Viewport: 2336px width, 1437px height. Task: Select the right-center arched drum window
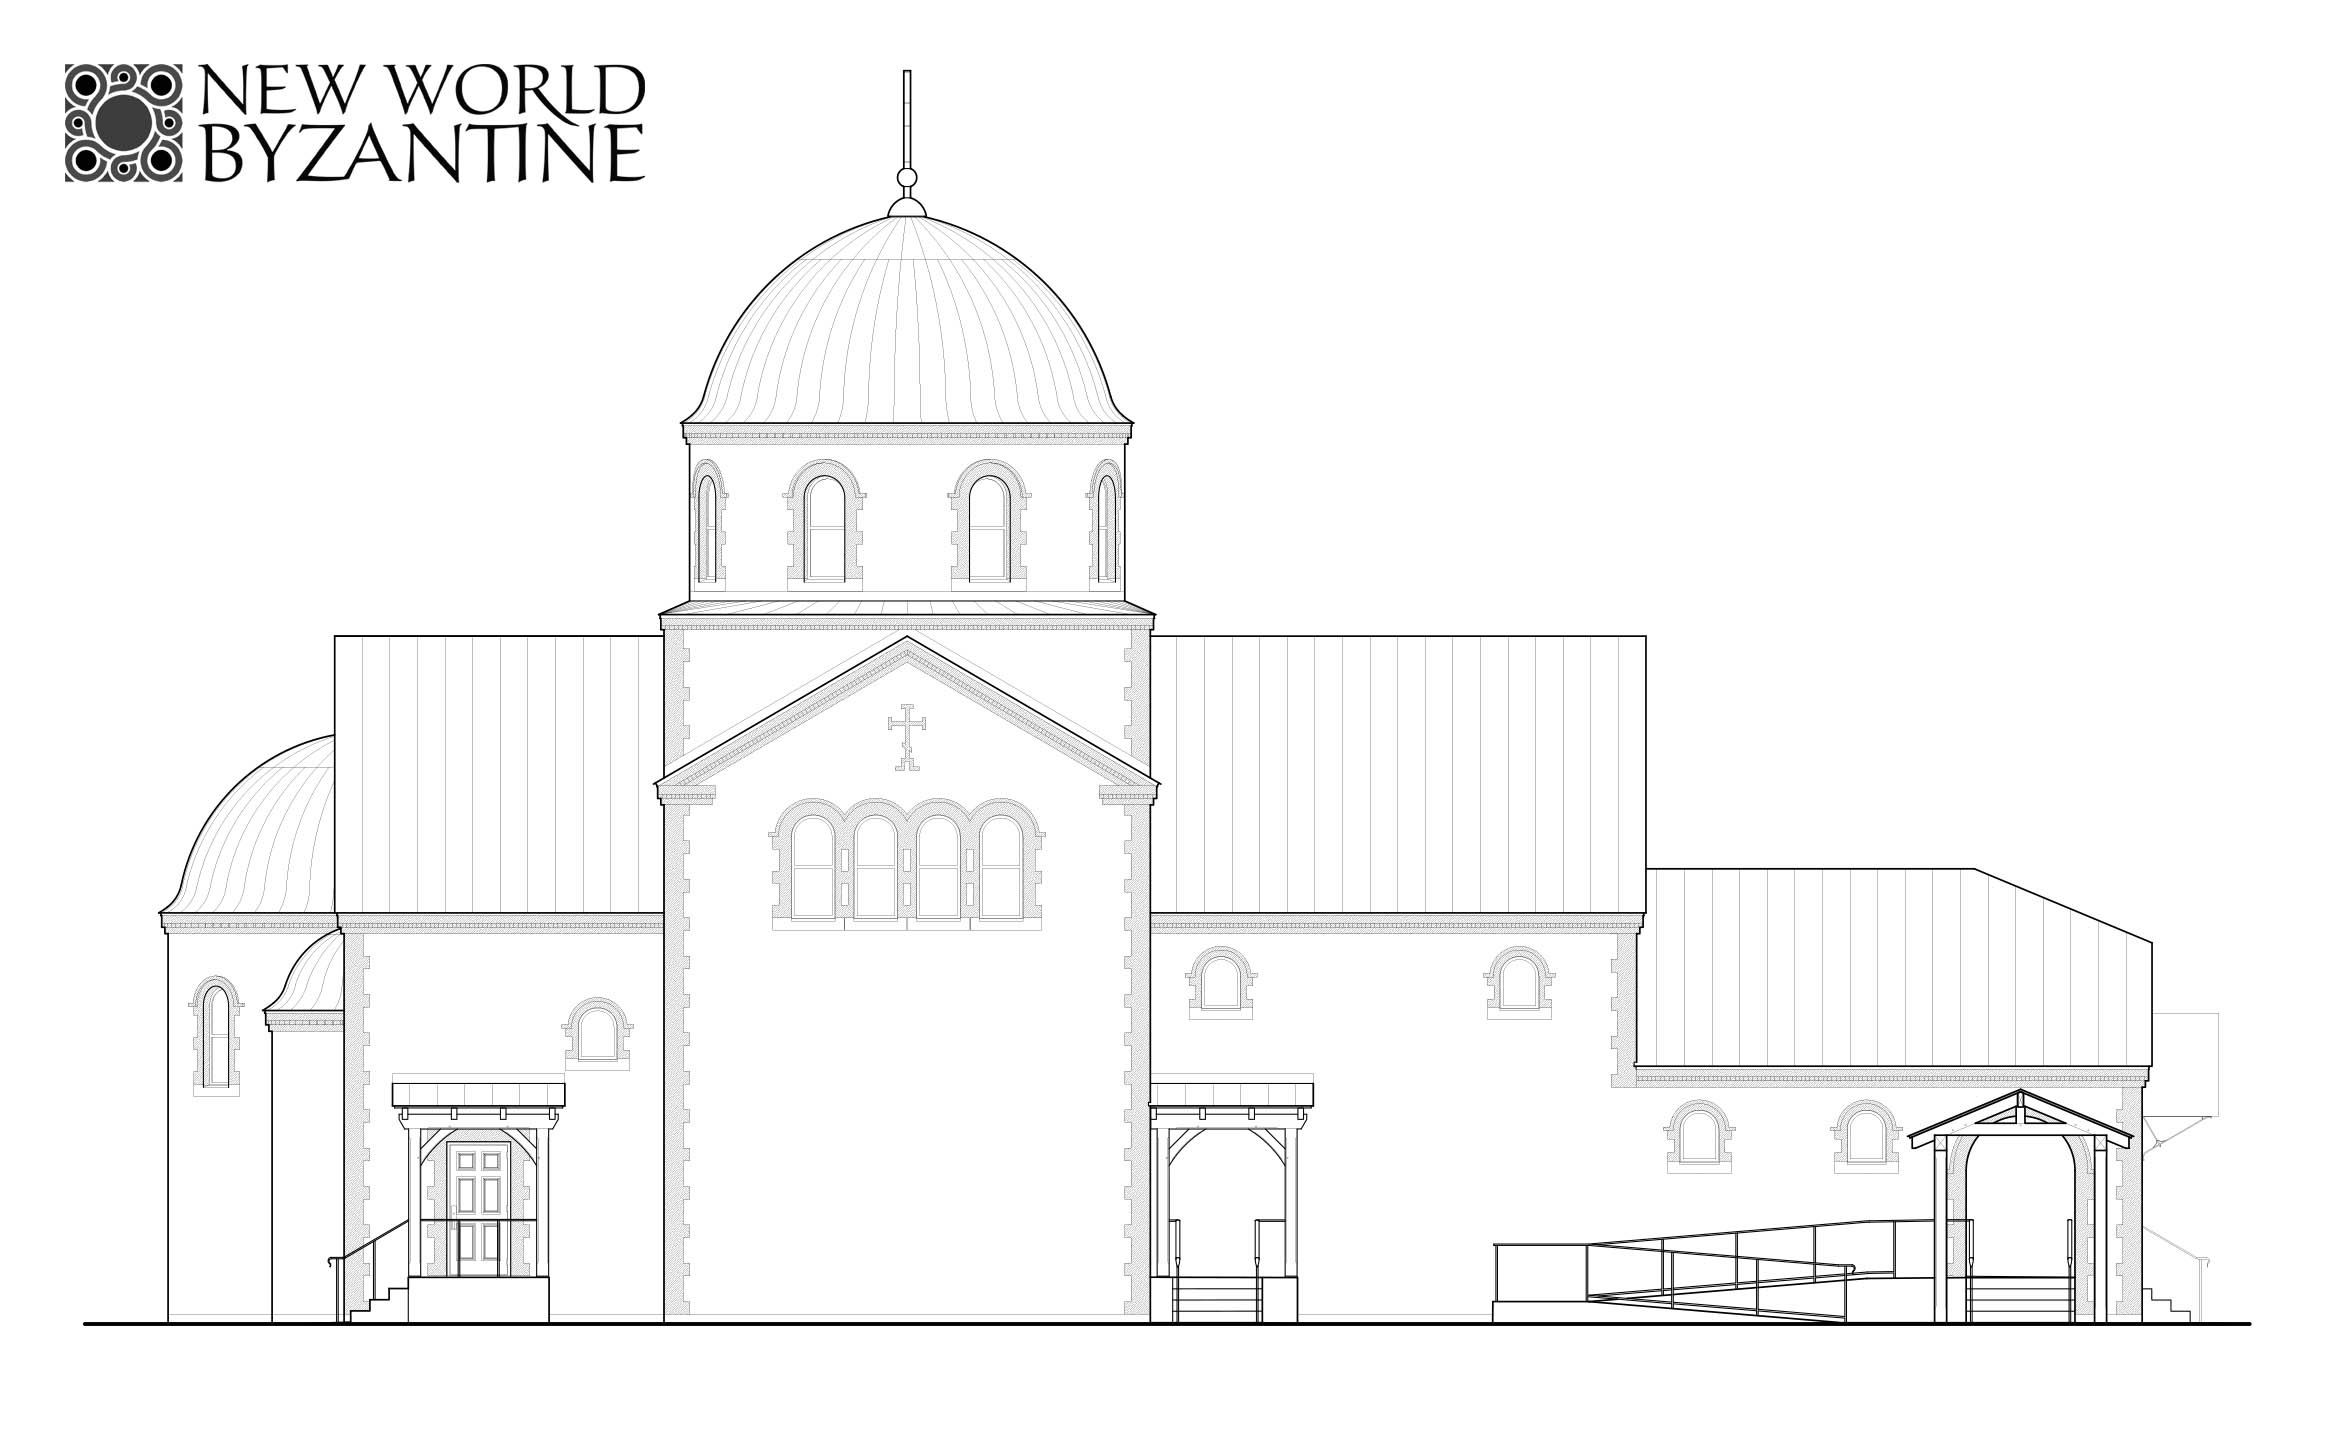click(x=988, y=527)
